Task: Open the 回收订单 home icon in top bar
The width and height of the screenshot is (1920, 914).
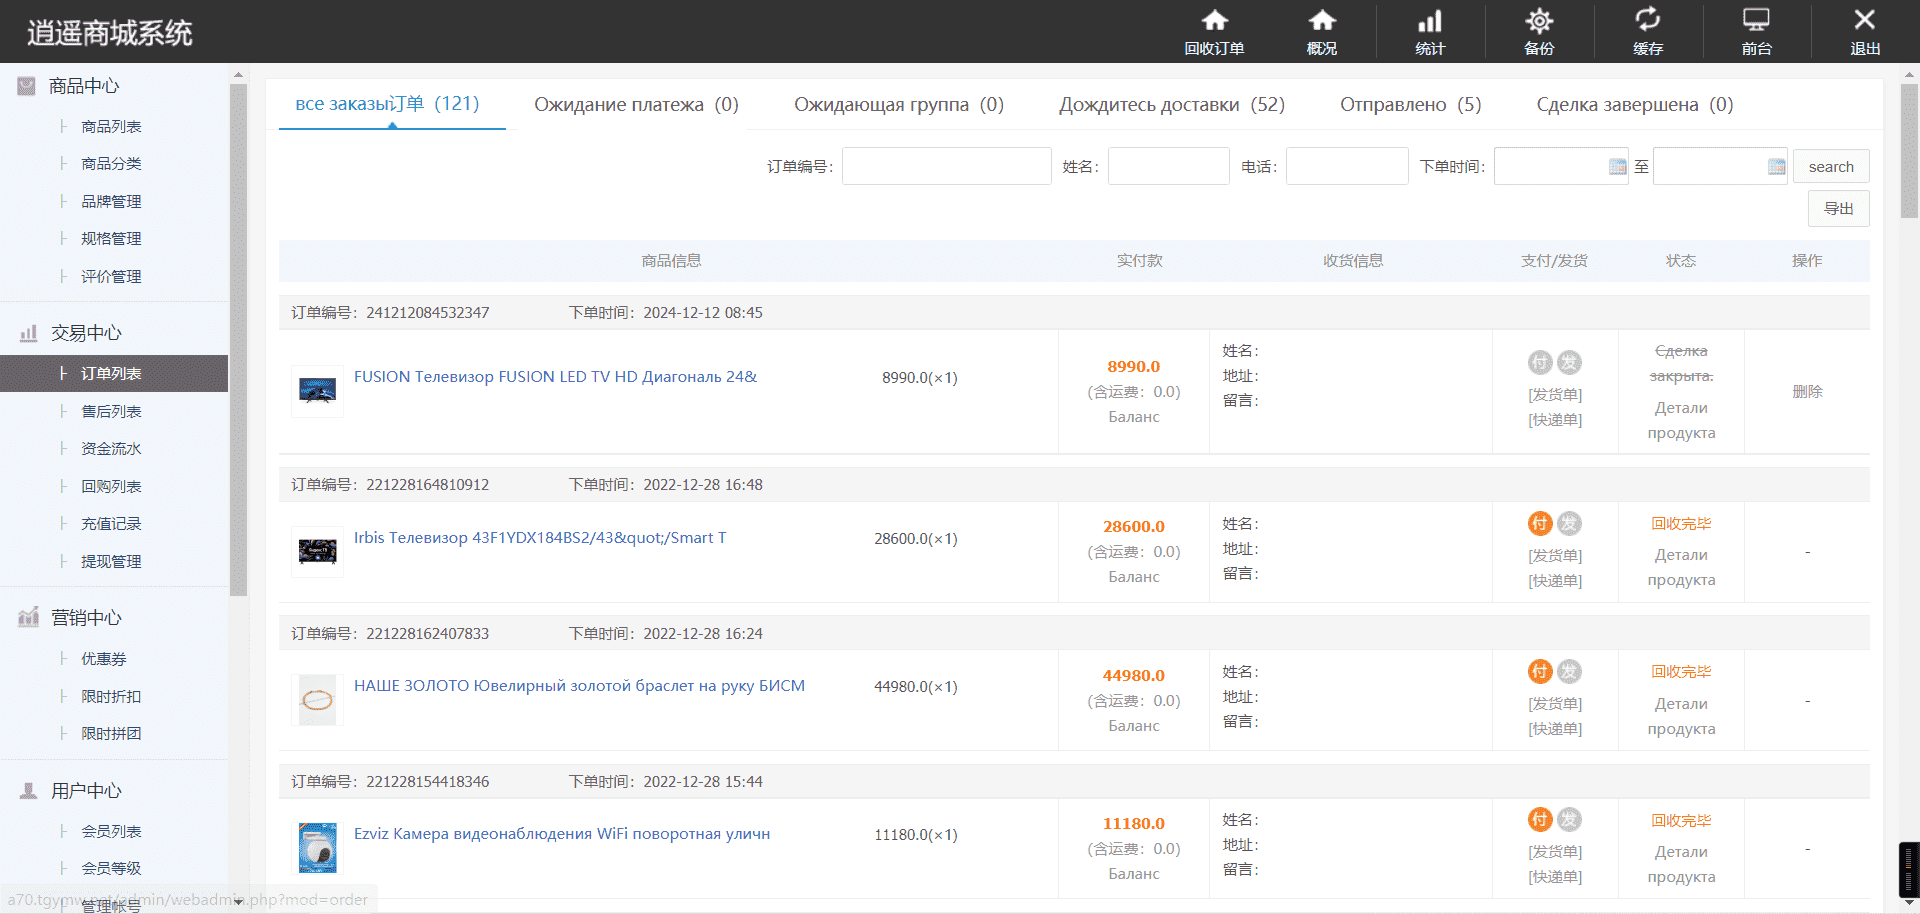Action: (1214, 21)
